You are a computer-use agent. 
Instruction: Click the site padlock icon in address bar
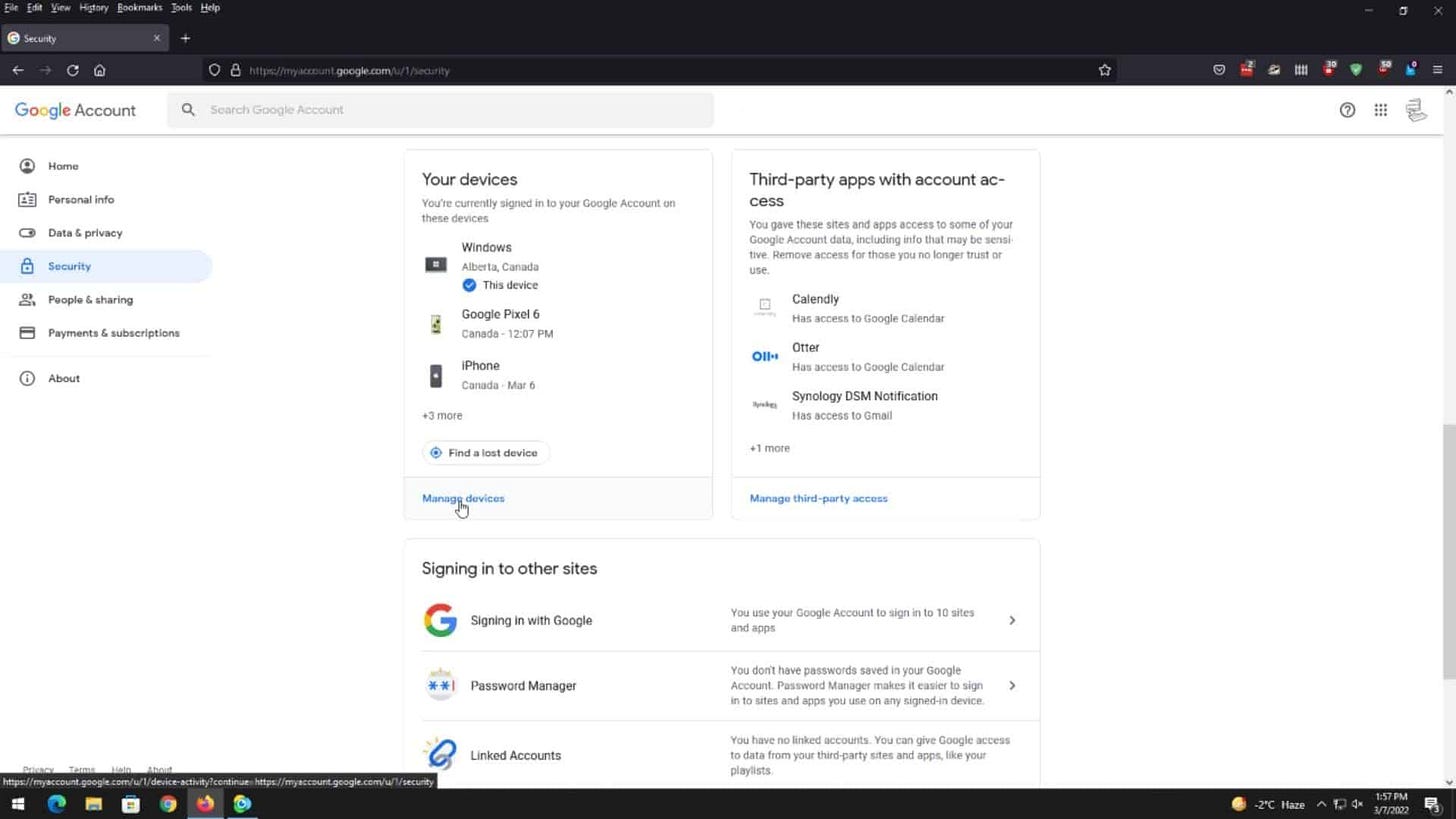(x=236, y=70)
